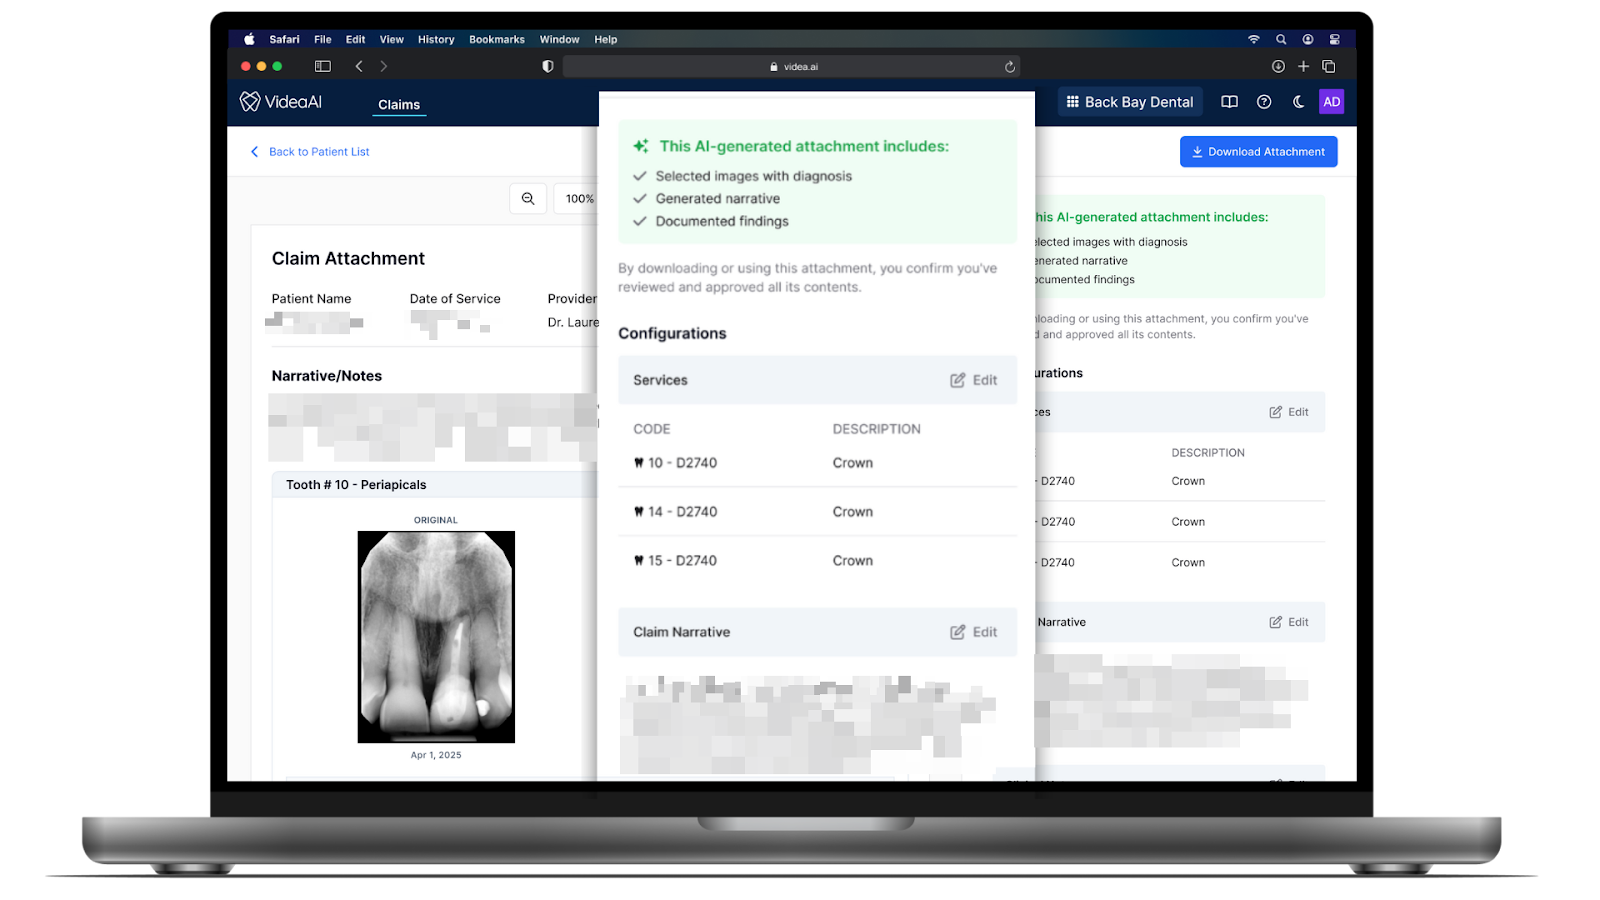This screenshot has height=900, width=1600.
Task: Go back to patient list
Action: (x=310, y=152)
